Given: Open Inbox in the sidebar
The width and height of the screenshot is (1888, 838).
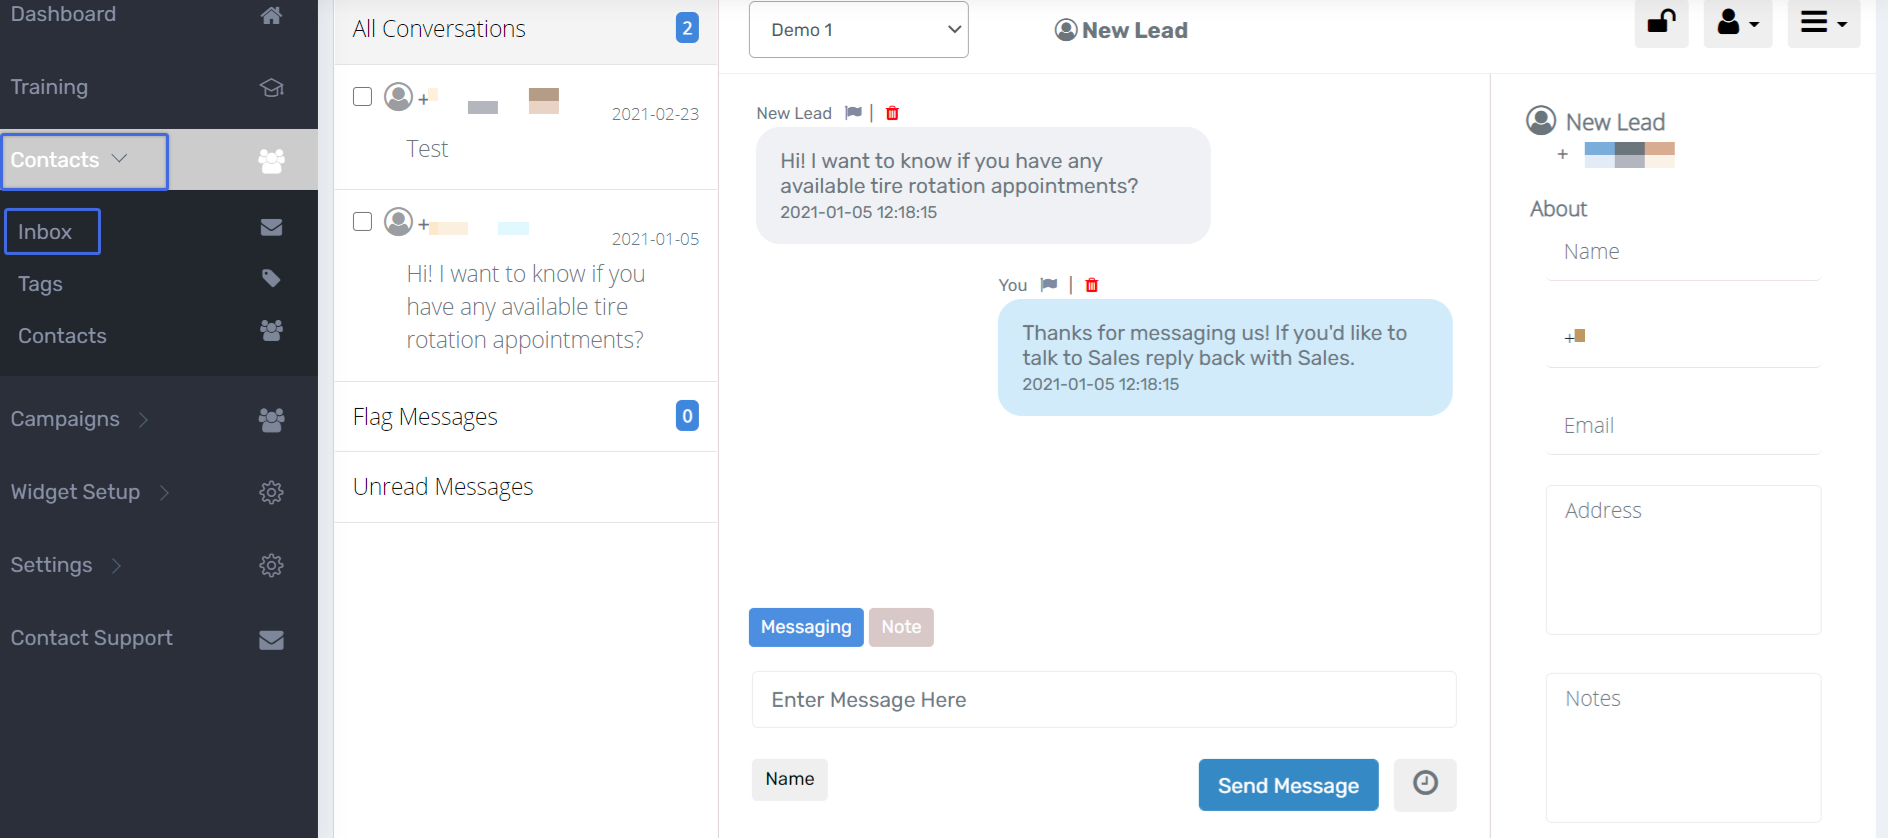Looking at the screenshot, I should tap(52, 232).
